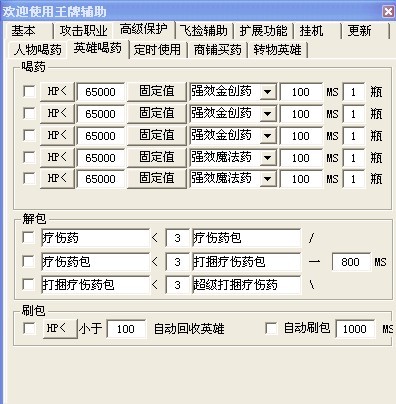
Task: Select the 1000 MS 自动刷包 interval field
Action: [x=355, y=329]
